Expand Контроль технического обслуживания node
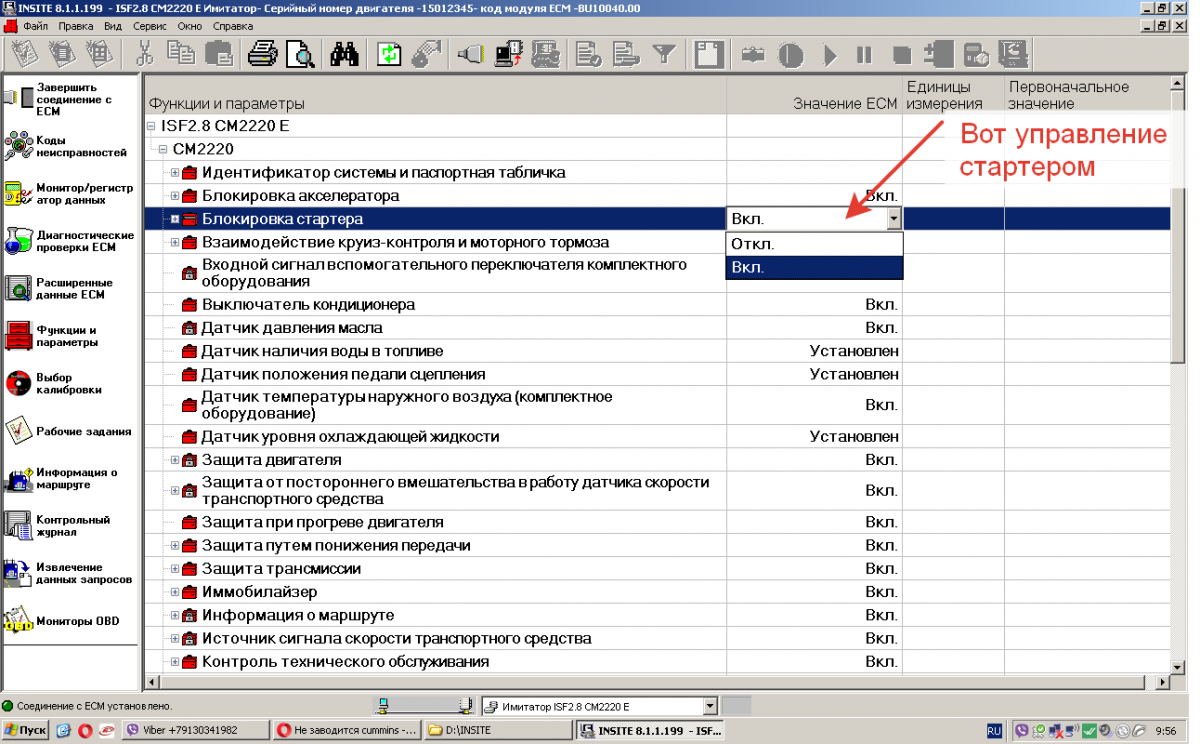 [x=175, y=662]
